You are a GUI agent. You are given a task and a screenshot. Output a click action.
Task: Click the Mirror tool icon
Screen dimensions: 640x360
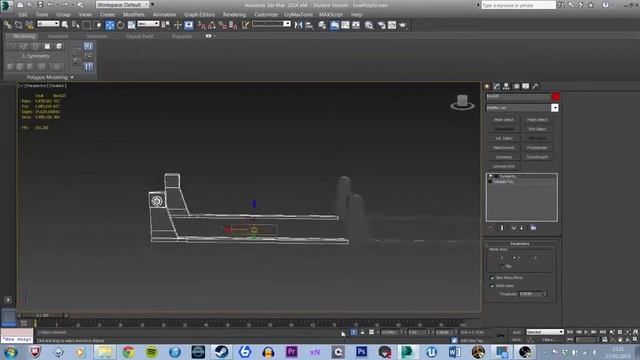coord(298,25)
